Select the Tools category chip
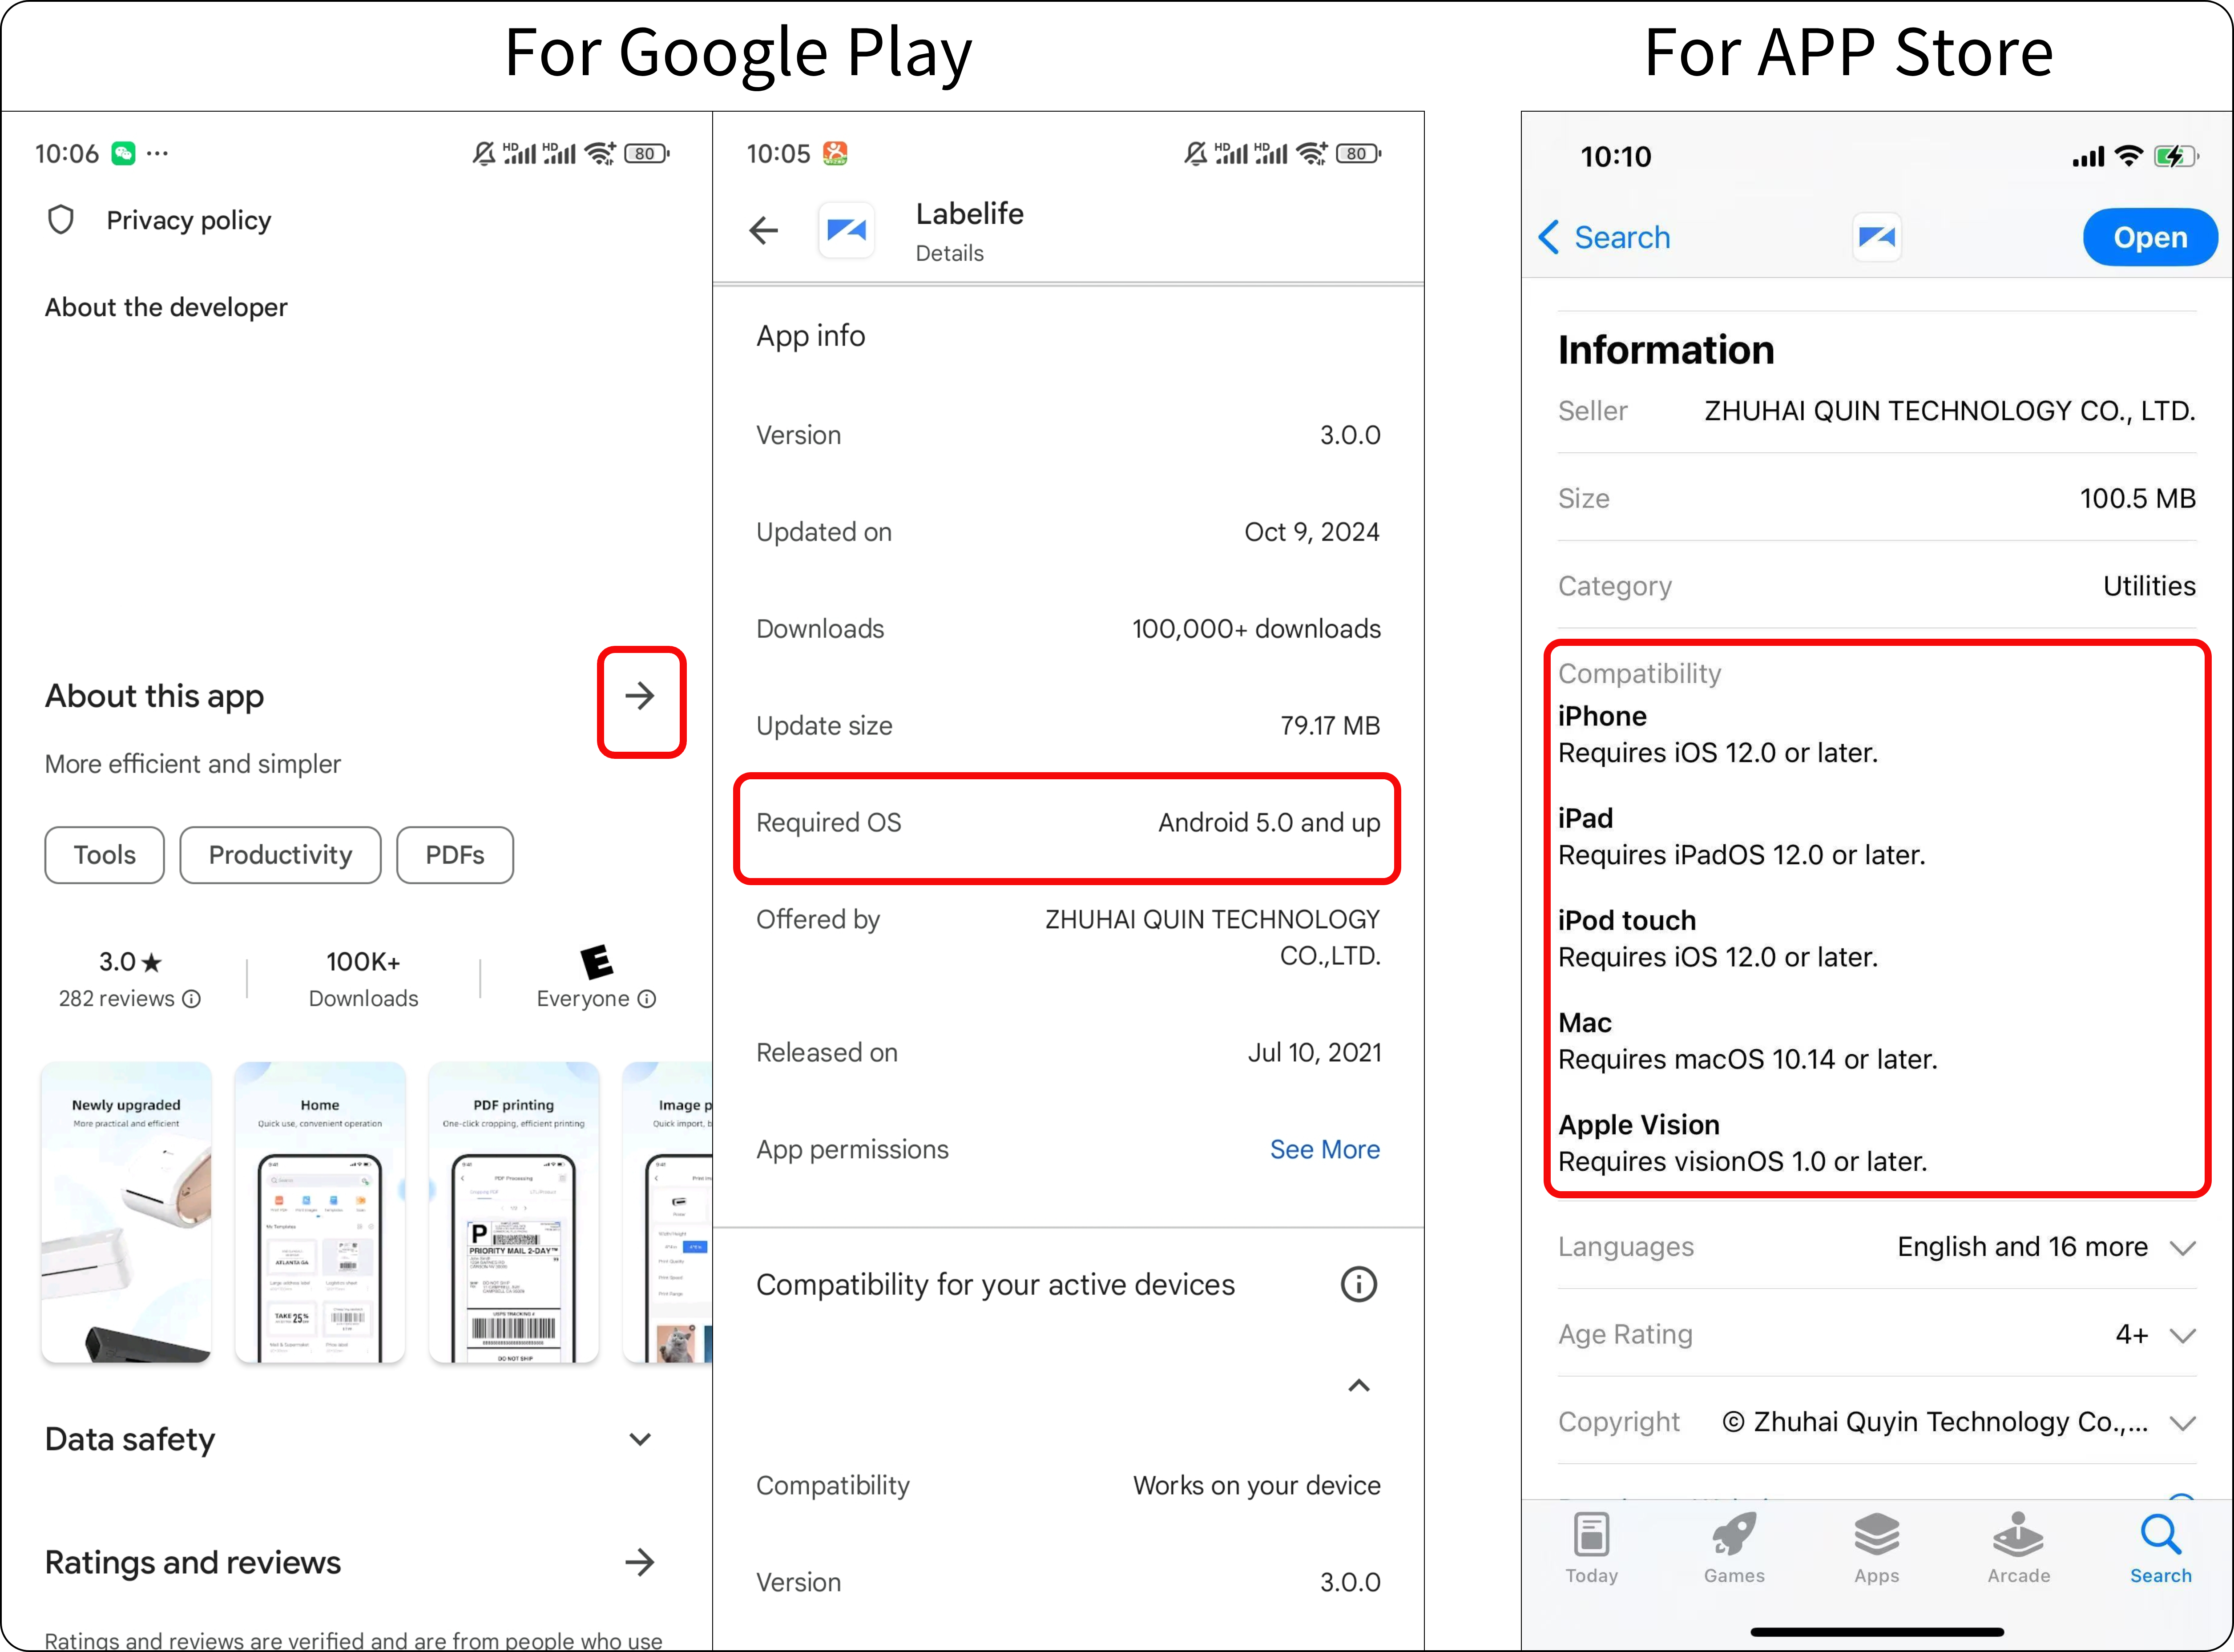Viewport: 2234px width, 1652px height. click(x=104, y=855)
